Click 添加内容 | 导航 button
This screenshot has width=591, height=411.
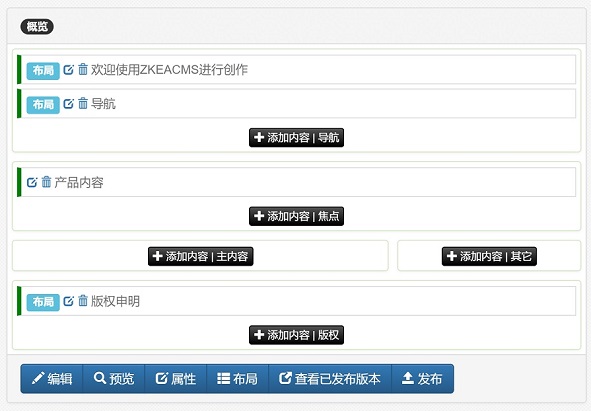(296, 138)
